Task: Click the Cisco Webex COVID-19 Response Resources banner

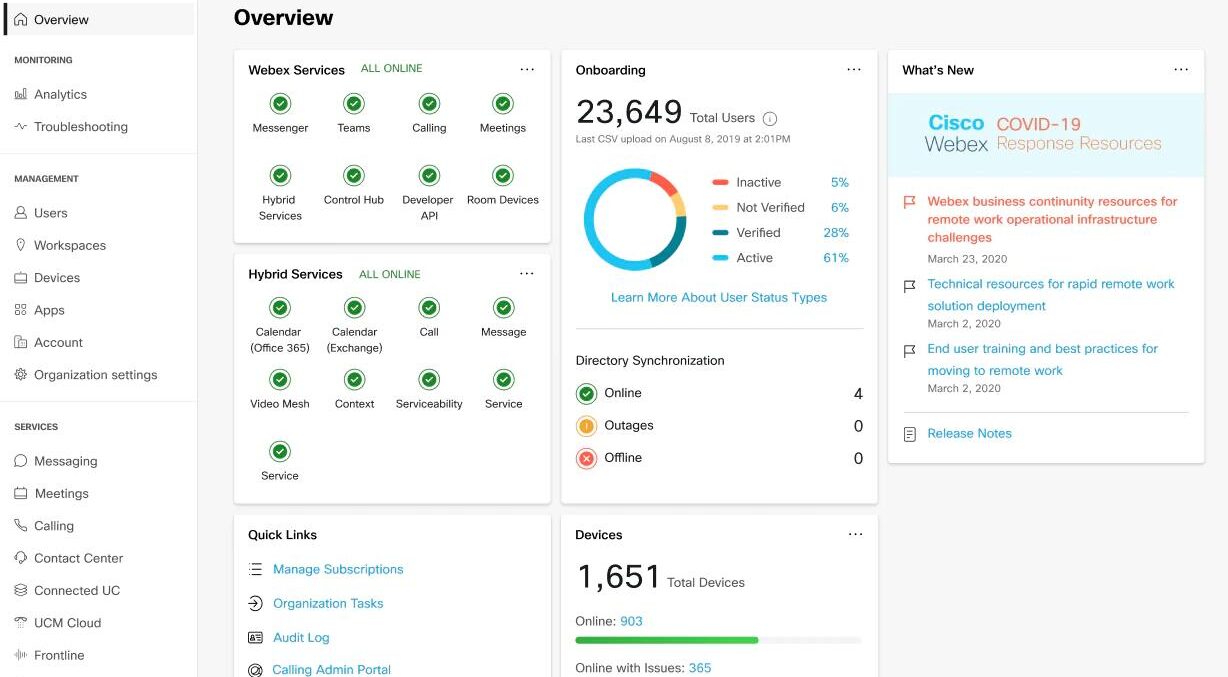Action: pos(1045,135)
